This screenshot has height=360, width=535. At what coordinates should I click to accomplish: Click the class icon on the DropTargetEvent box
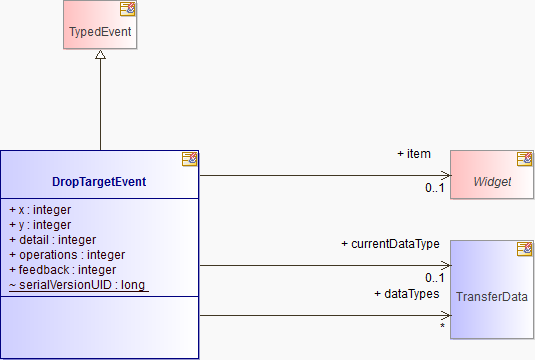[189, 159]
